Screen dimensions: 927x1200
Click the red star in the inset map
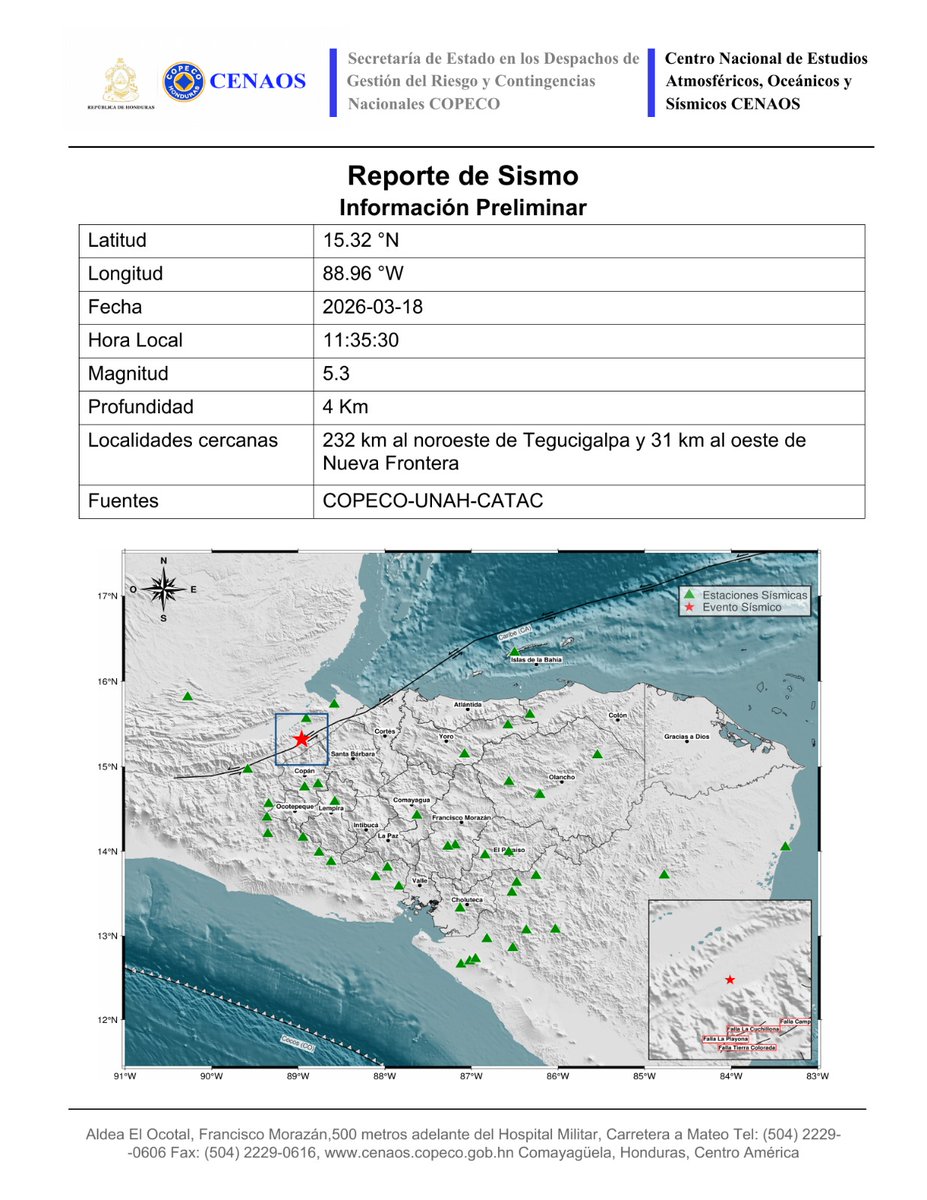(x=730, y=980)
